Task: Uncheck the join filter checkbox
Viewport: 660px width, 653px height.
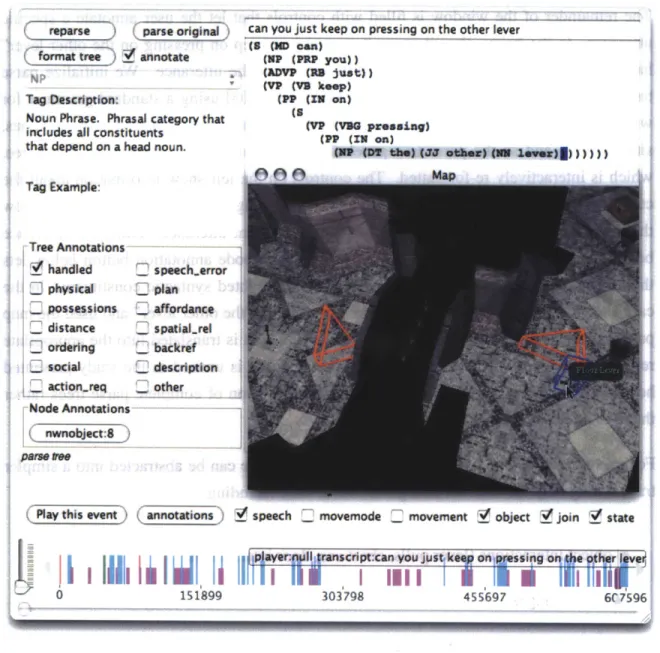Action: [546, 516]
